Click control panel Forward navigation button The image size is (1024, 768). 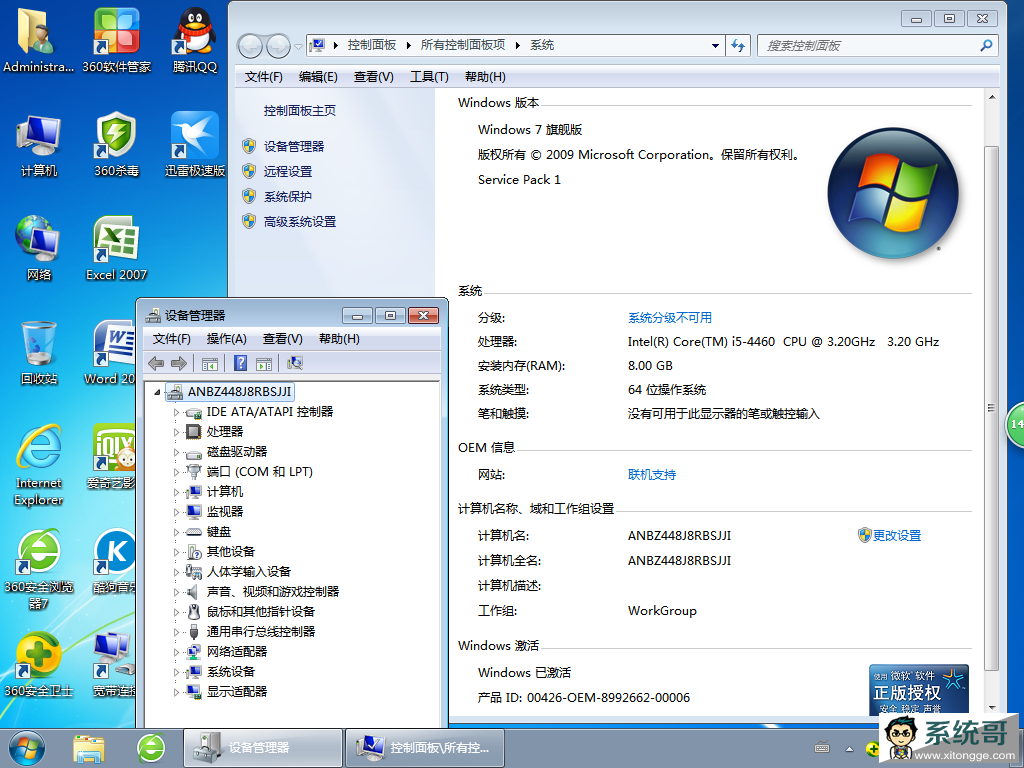pos(278,46)
